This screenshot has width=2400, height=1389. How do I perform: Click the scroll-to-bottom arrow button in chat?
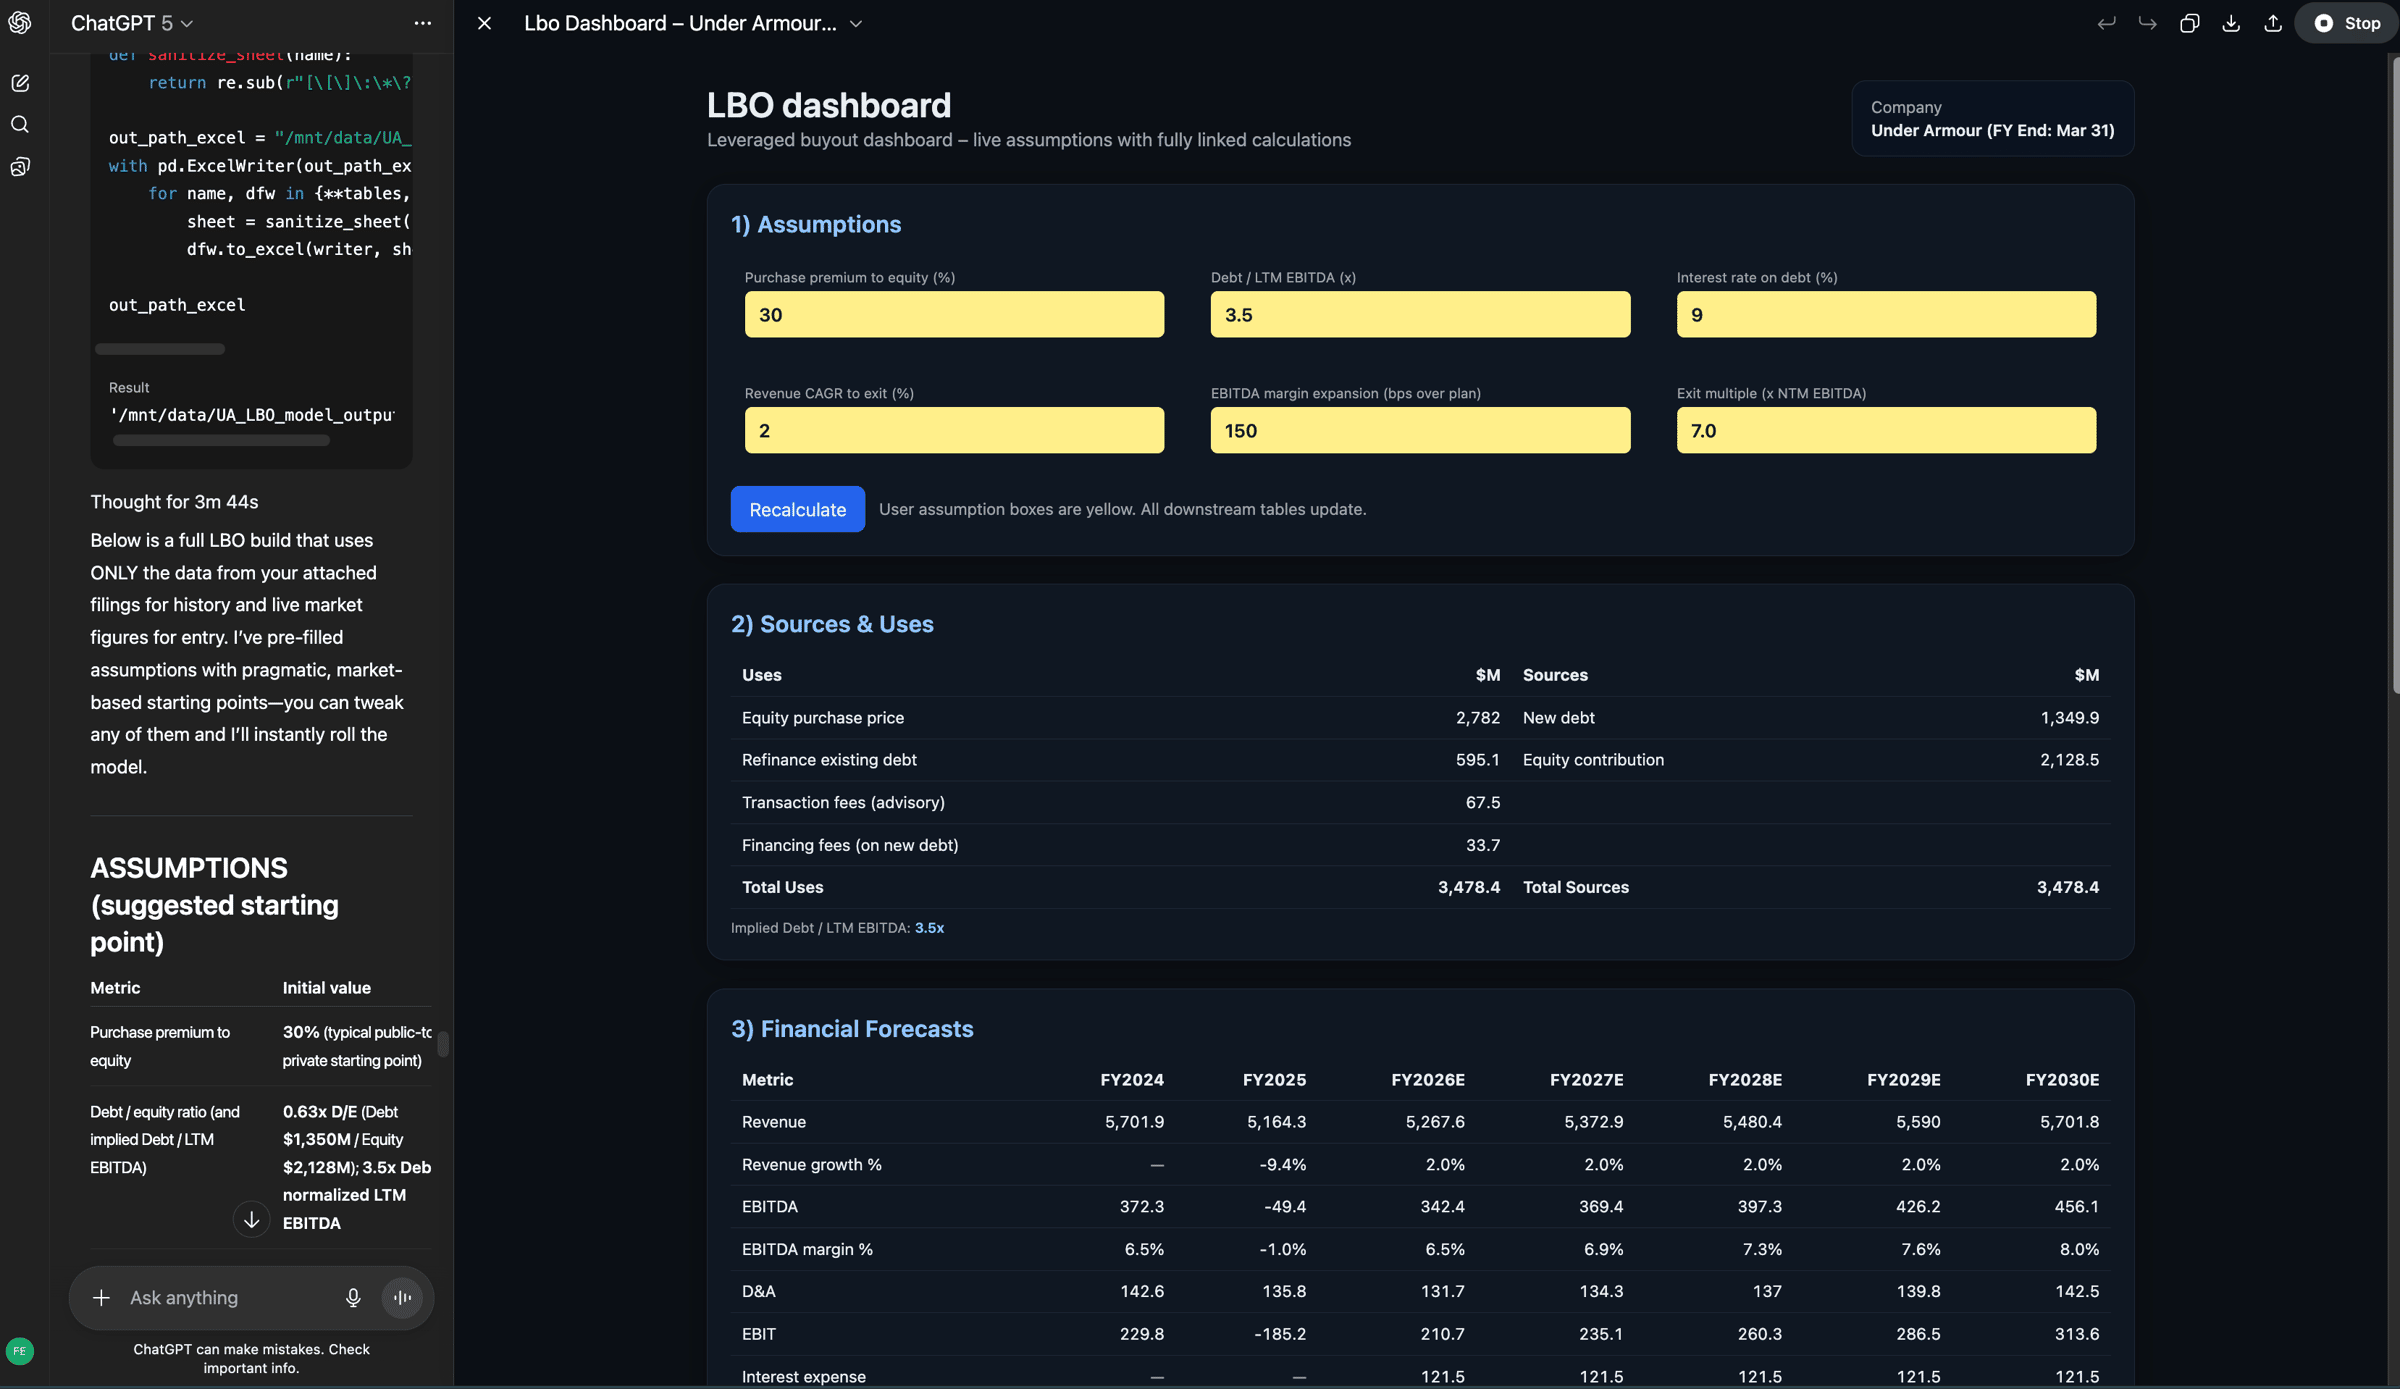251,1219
